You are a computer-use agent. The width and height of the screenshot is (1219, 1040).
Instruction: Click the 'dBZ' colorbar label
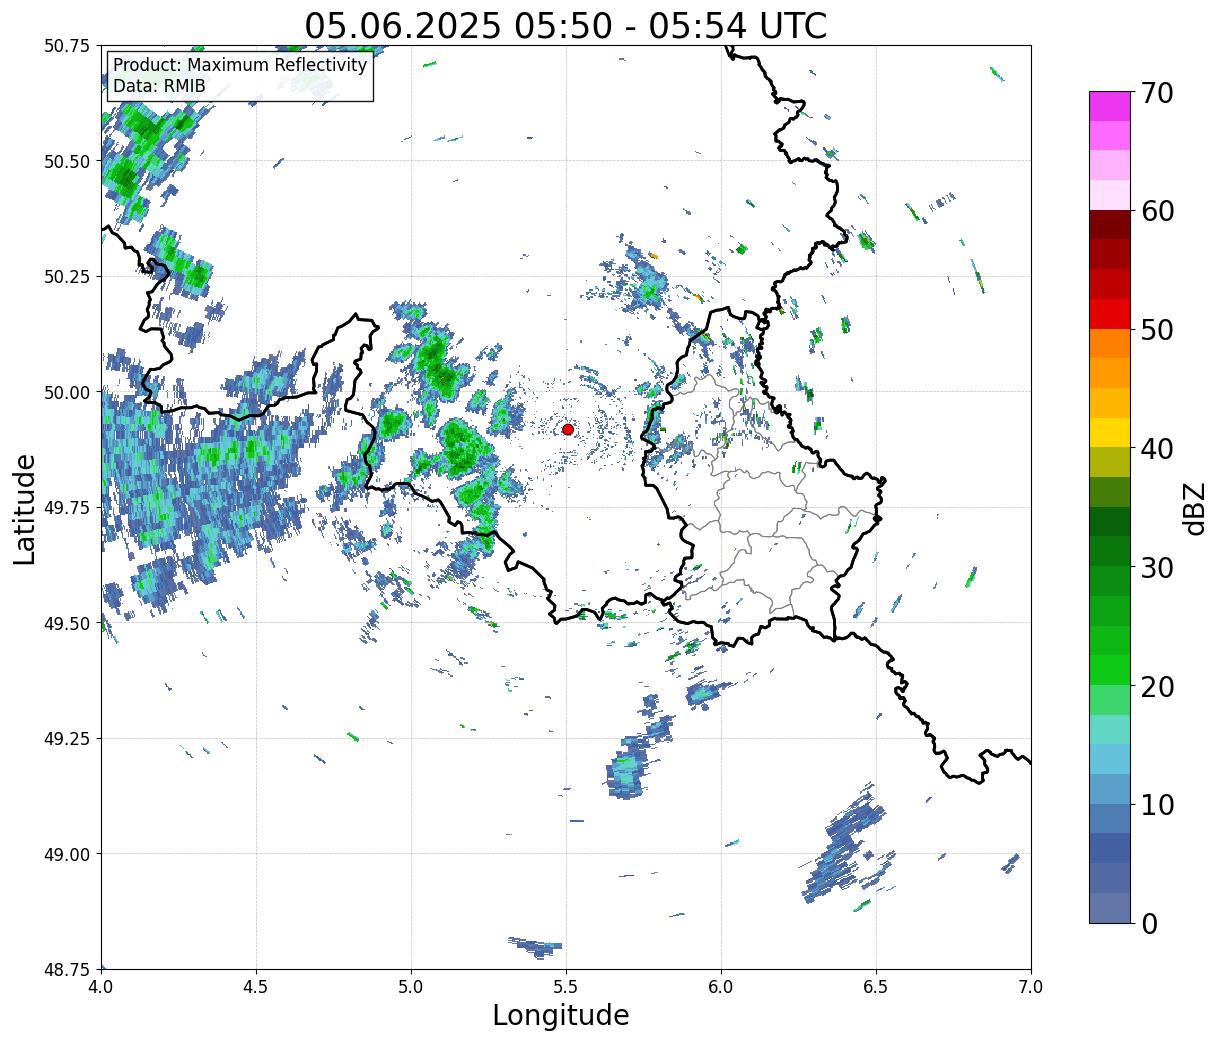1194,508
